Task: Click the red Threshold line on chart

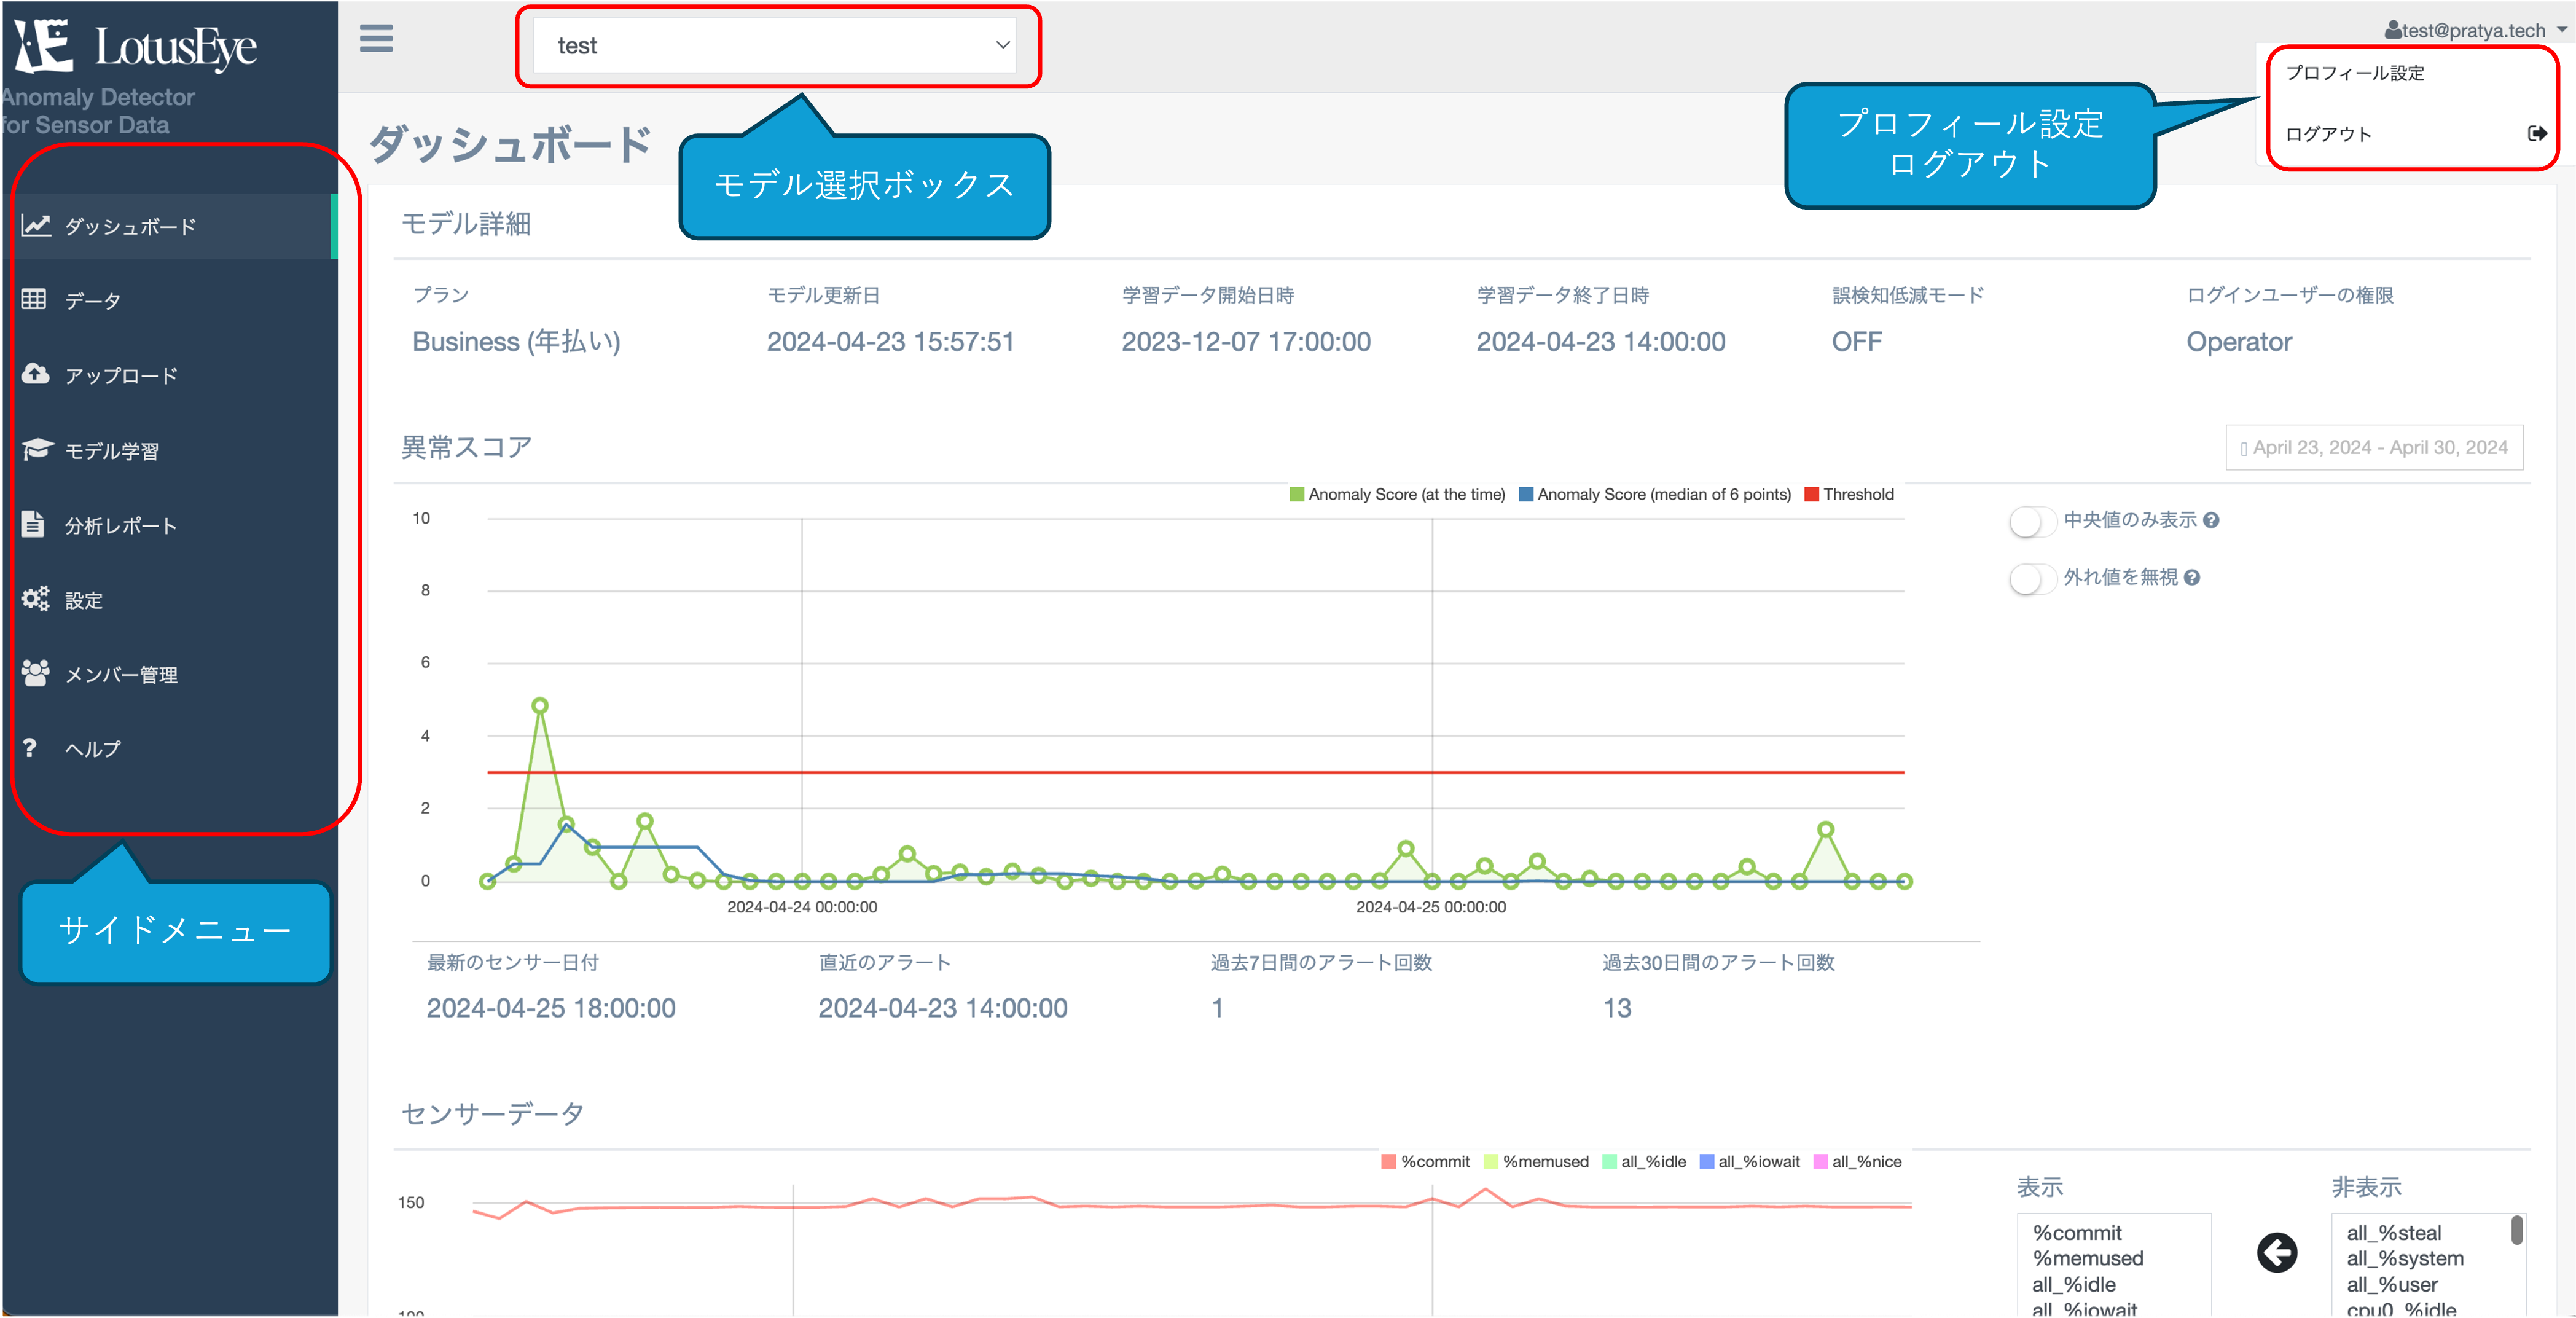Action: (1195, 772)
